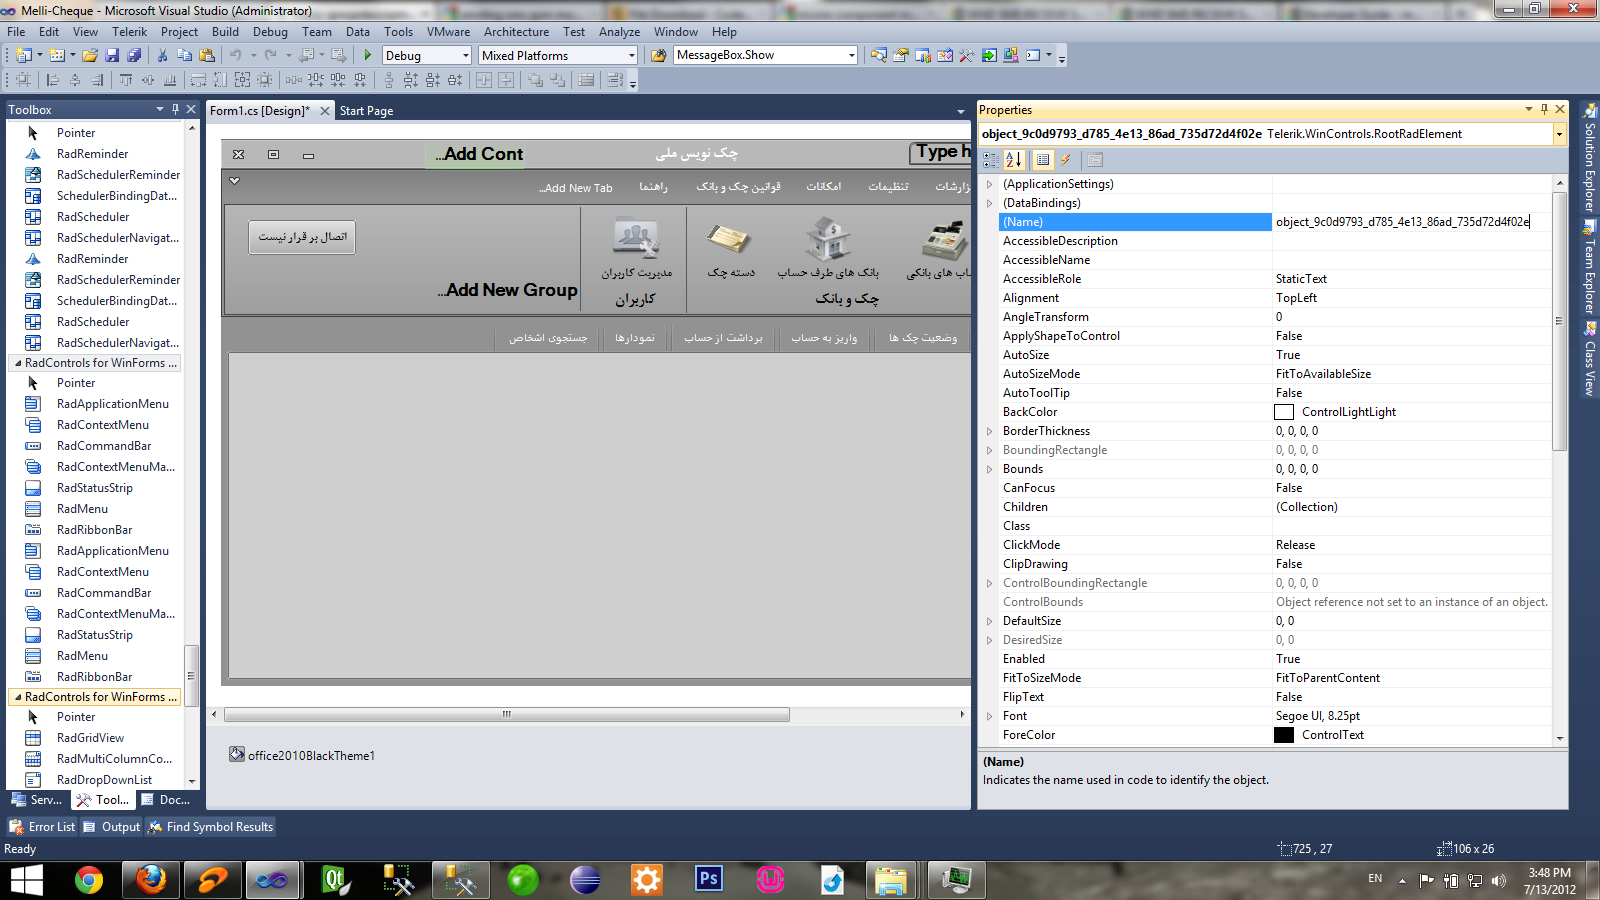Click the Copy toolbar icon
The width and height of the screenshot is (1600, 900).
pyautogui.click(x=184, y=55)
